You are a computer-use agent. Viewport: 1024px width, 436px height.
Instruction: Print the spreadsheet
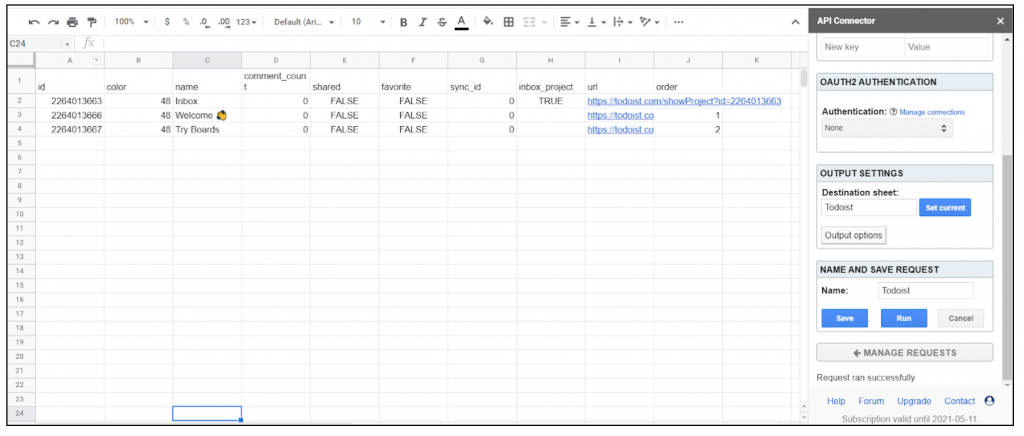72,22
